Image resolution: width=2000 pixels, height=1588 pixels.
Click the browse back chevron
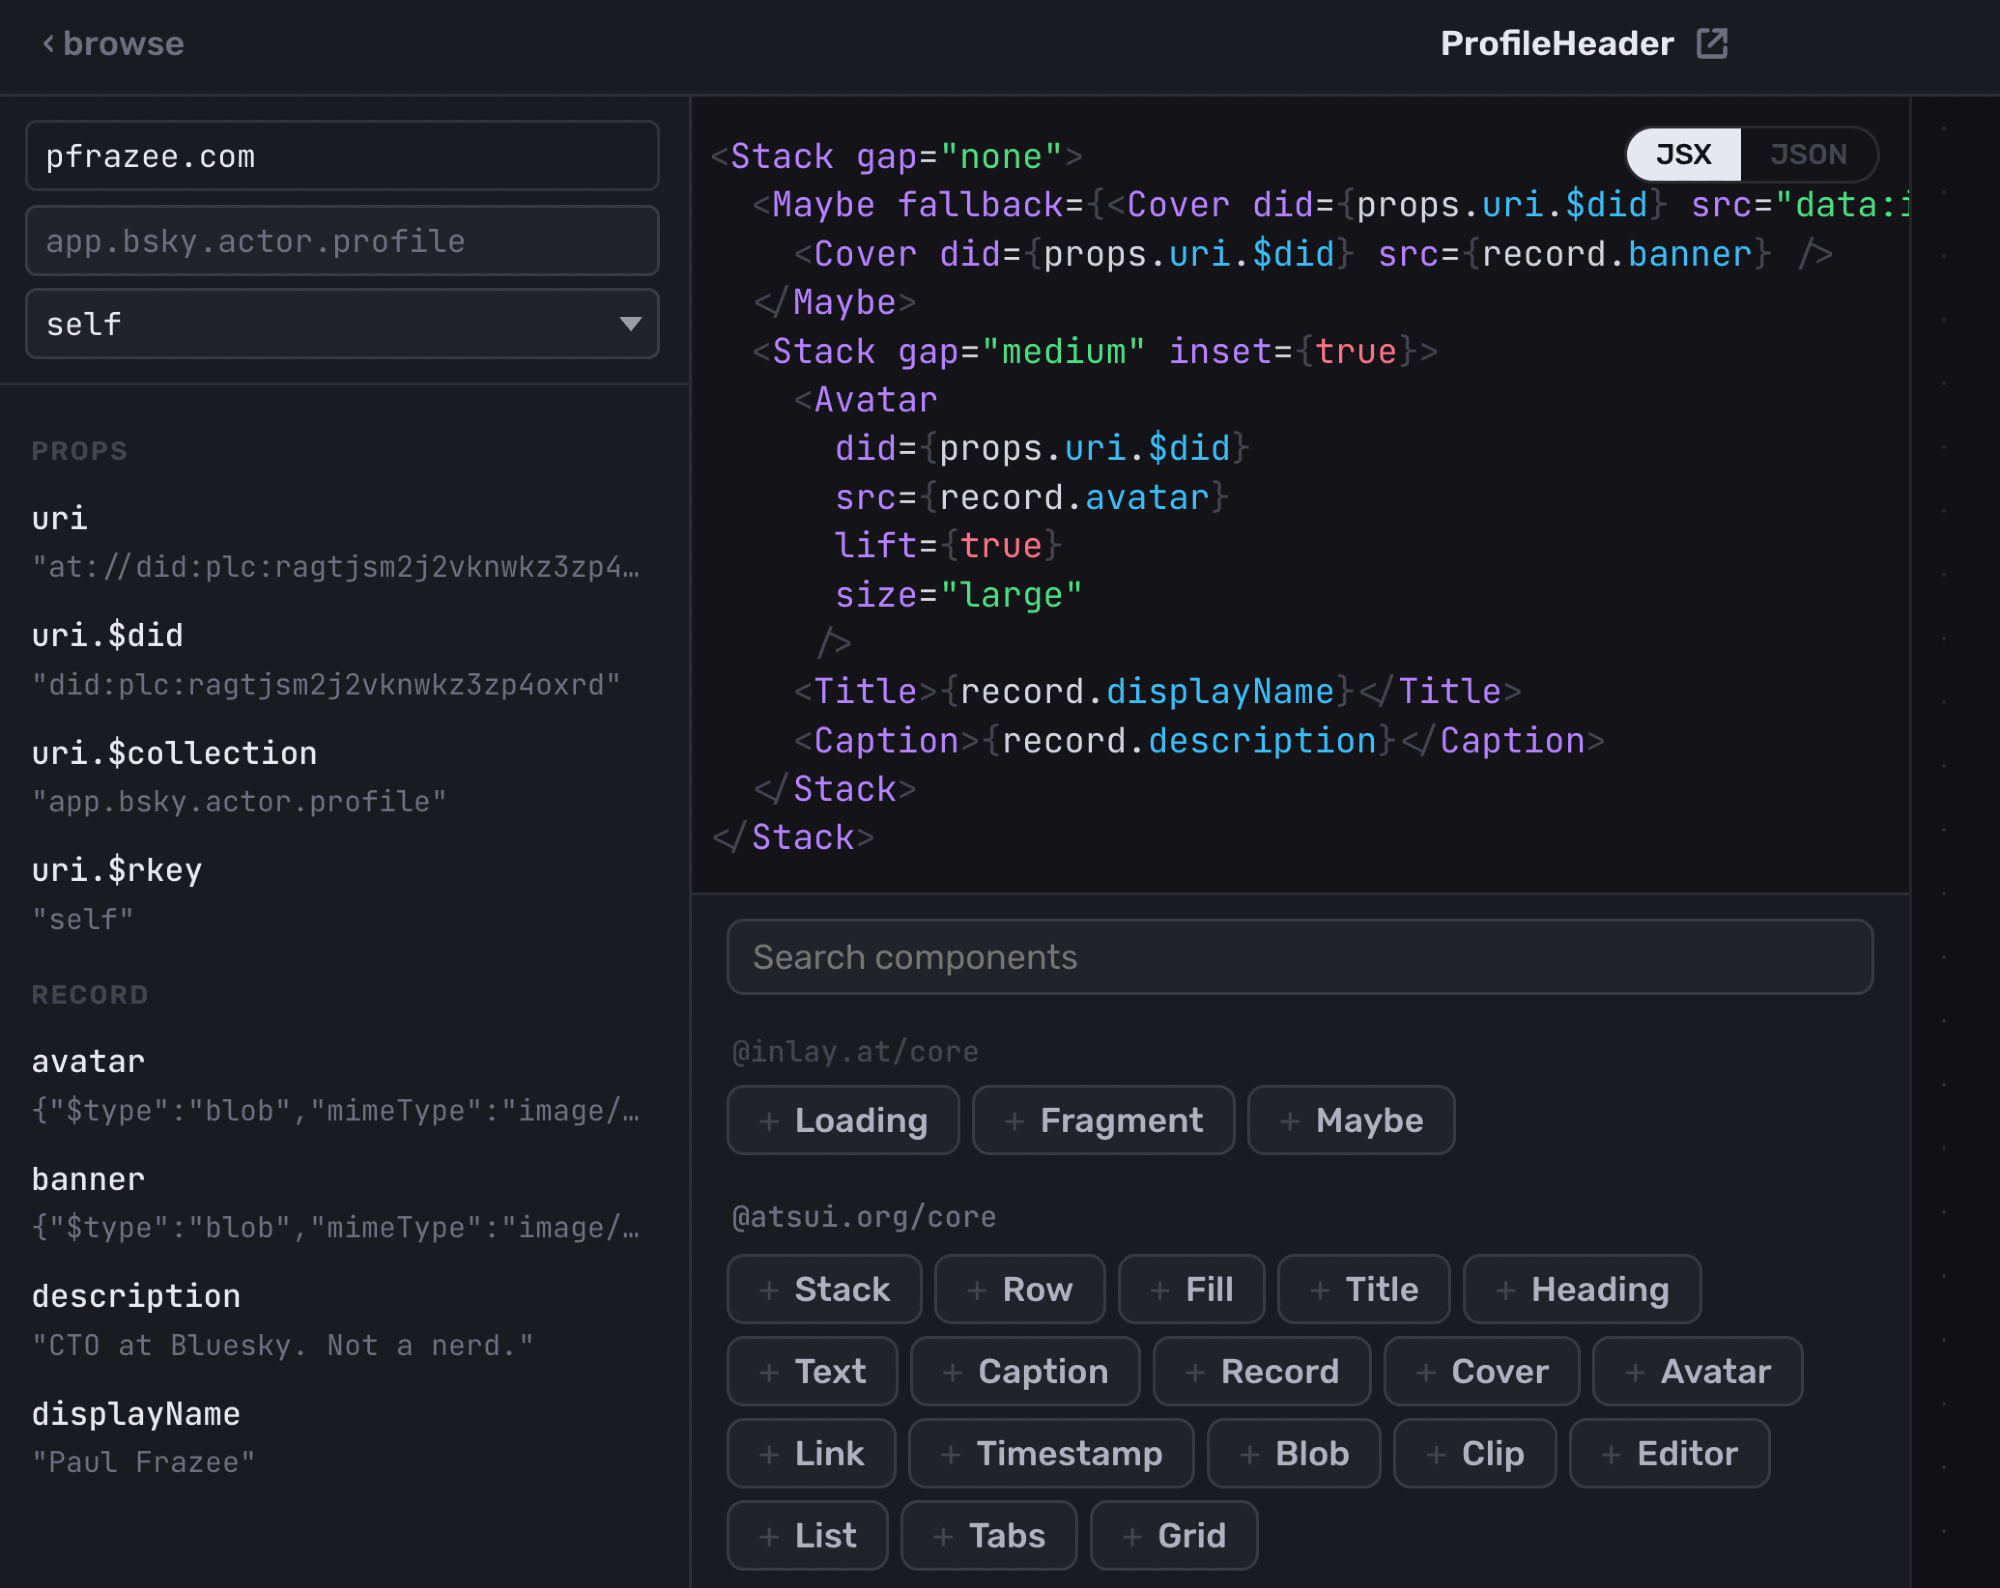click(48, 43)
